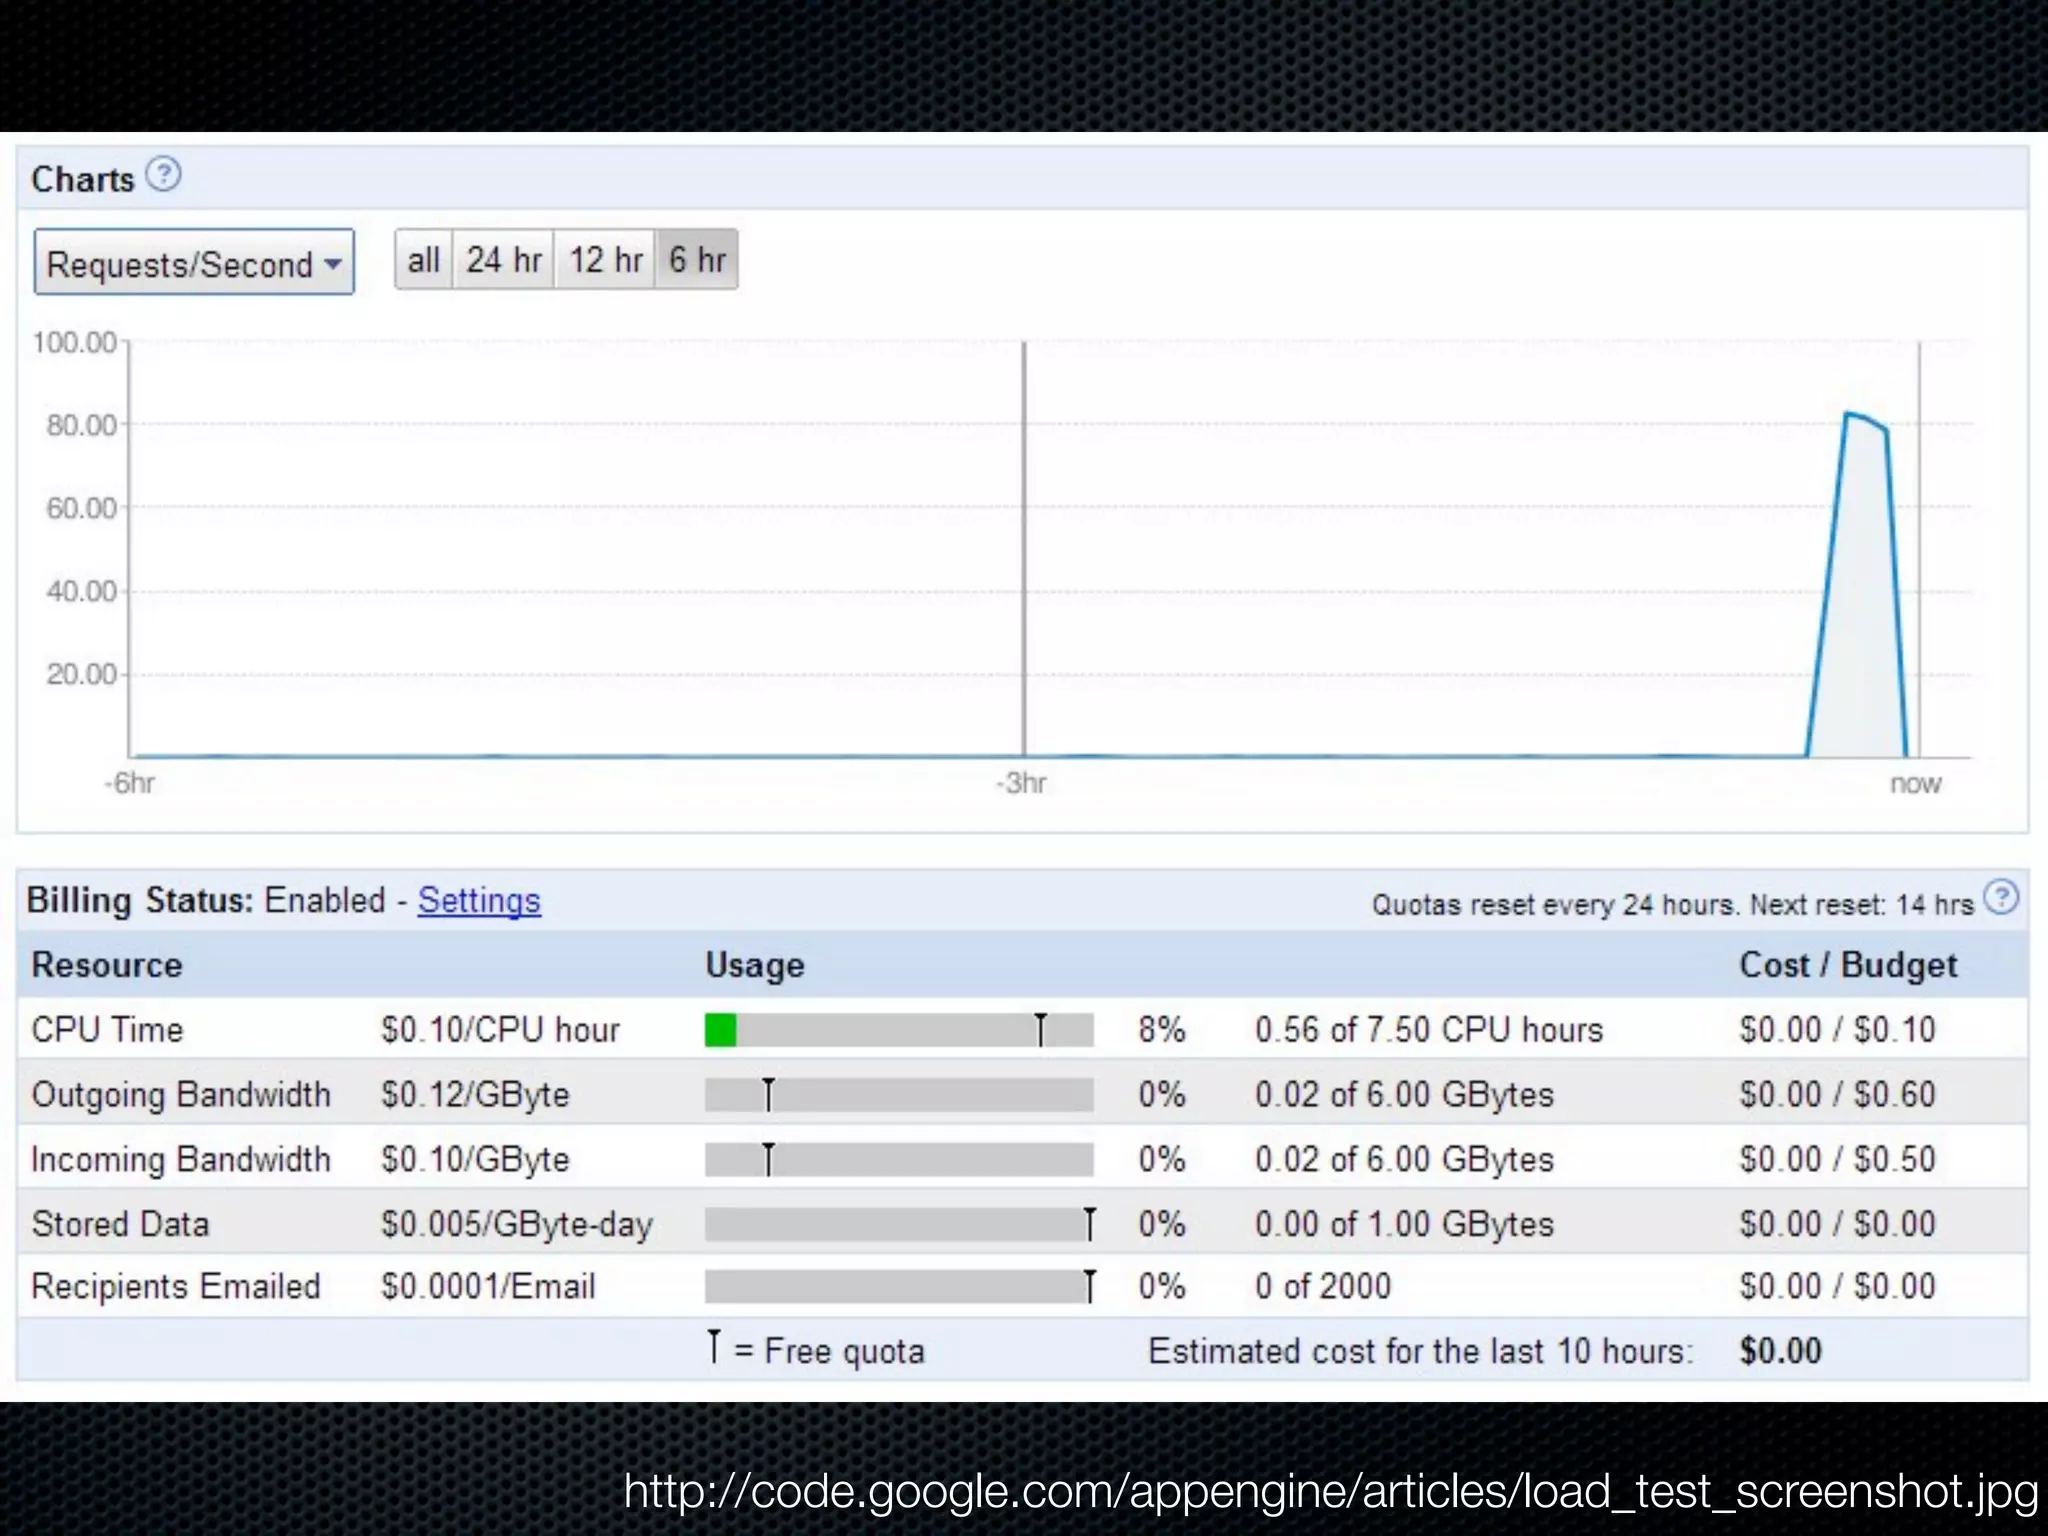The width and height of the screenshot is (2048, 1536).
Task: Click the Incoming Bandwidth usage bar
Action: (x=899, y=1160)
